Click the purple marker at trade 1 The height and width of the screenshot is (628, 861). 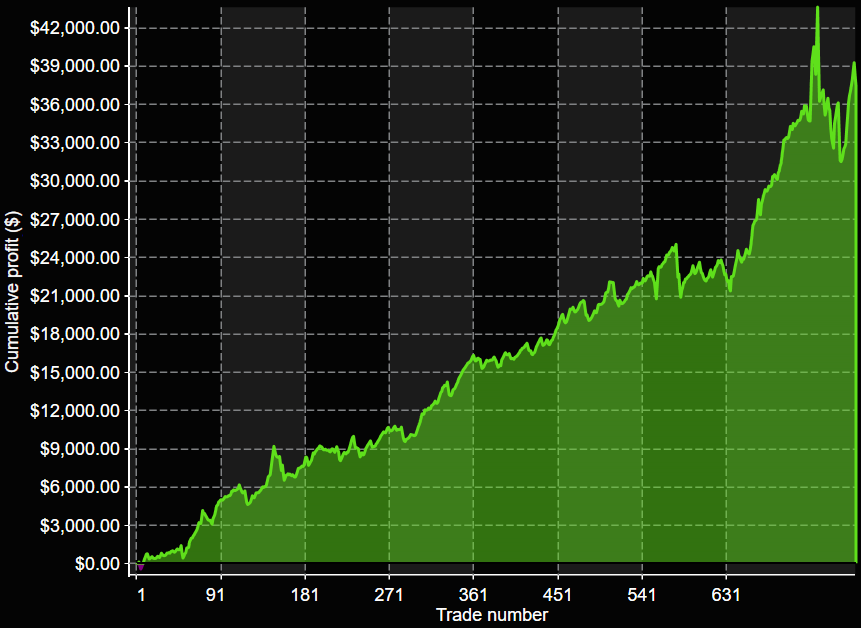pos(141,567)
